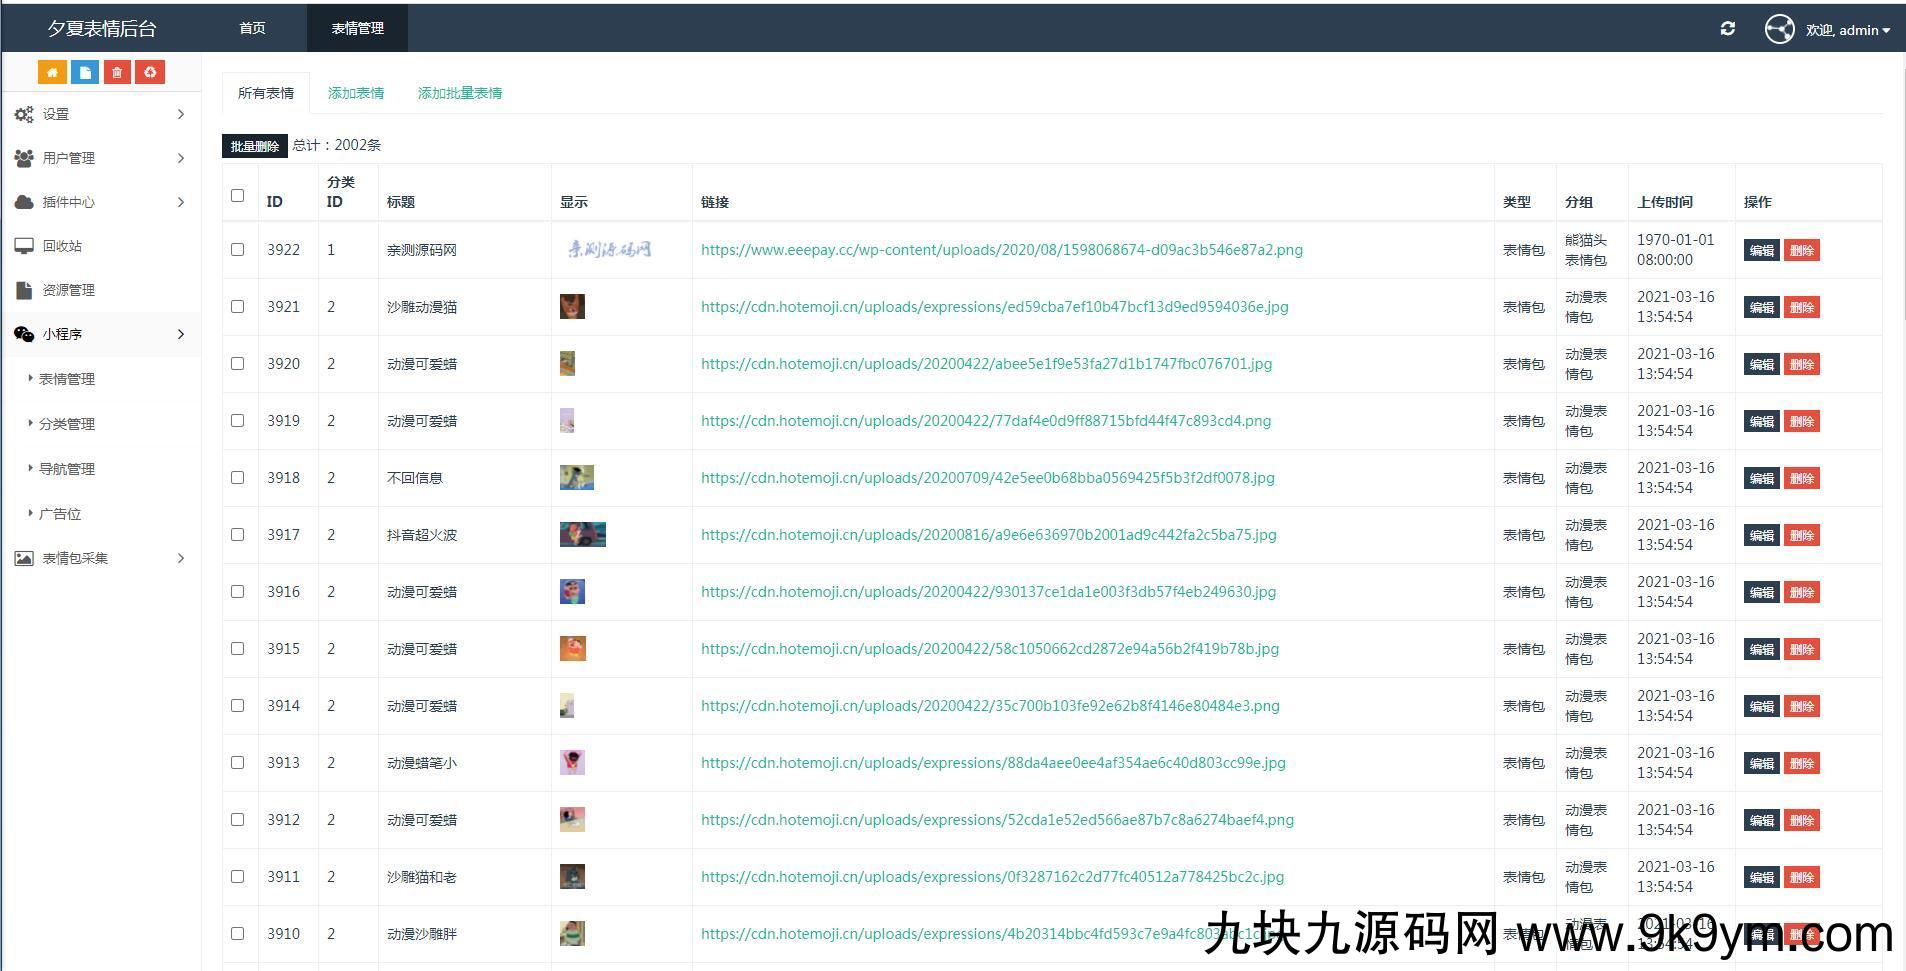Check the checkbox for row ID 3922

pos(237,249)
